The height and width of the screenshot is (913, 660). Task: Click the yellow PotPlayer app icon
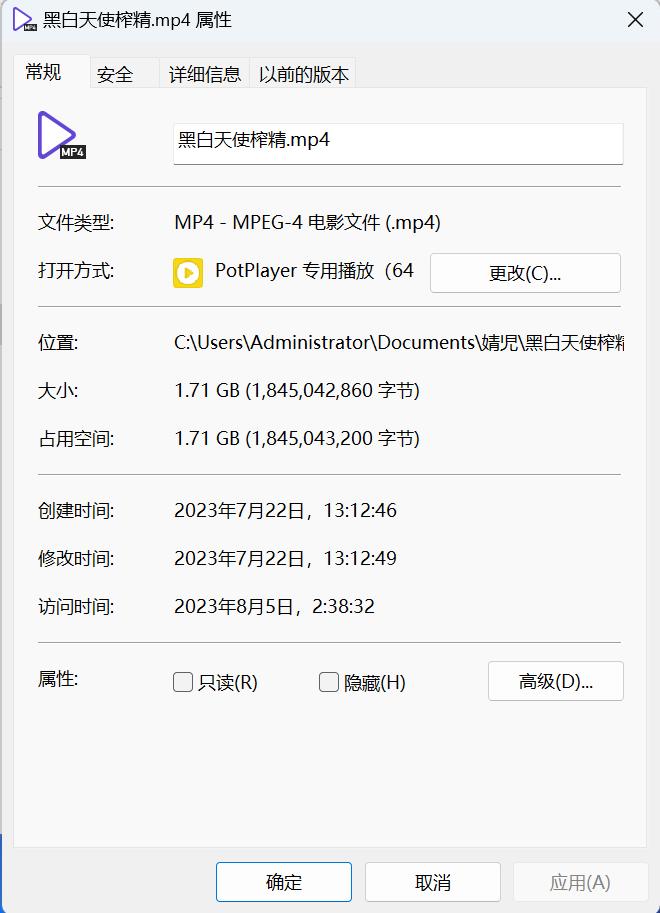(x=188, y=272)
